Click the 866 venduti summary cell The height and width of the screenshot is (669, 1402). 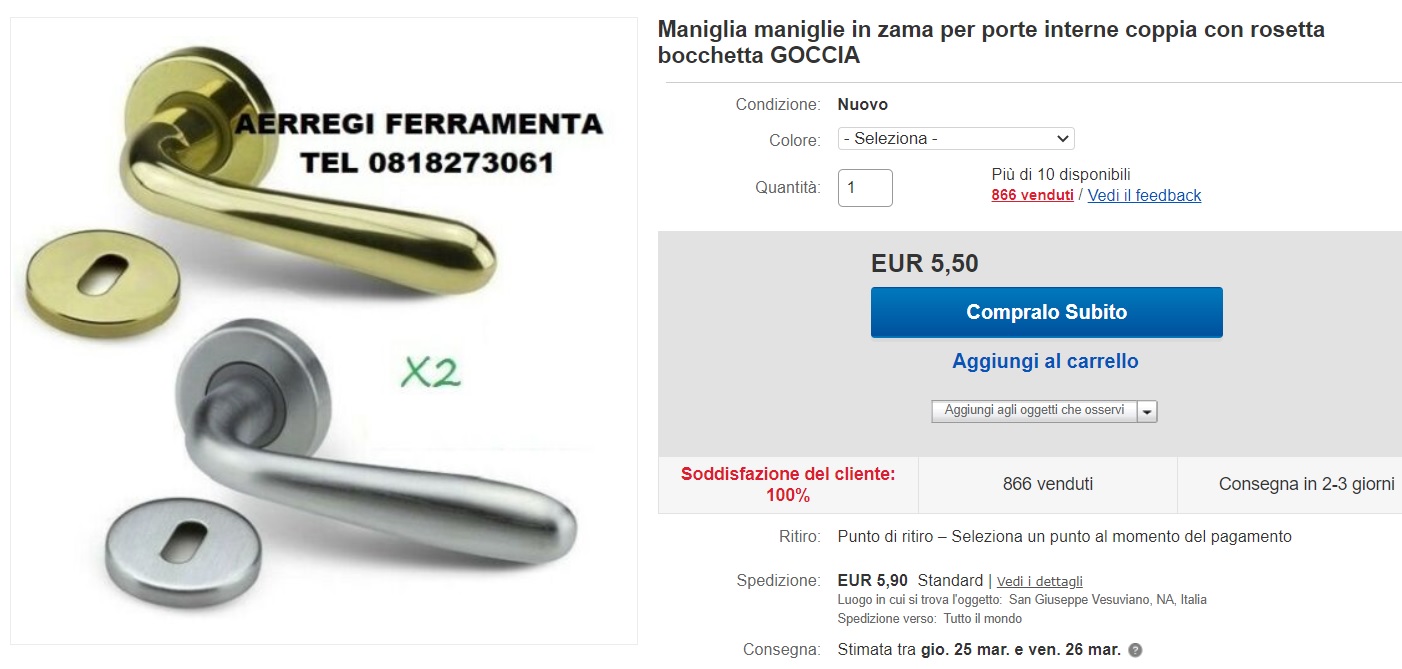pyautogui.click(x=1048, y=485)
